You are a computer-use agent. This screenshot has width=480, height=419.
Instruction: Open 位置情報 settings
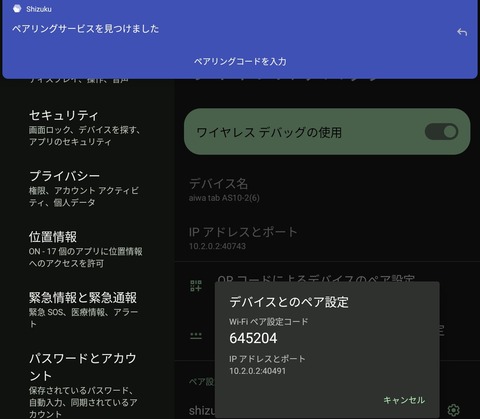click(87, 249)
